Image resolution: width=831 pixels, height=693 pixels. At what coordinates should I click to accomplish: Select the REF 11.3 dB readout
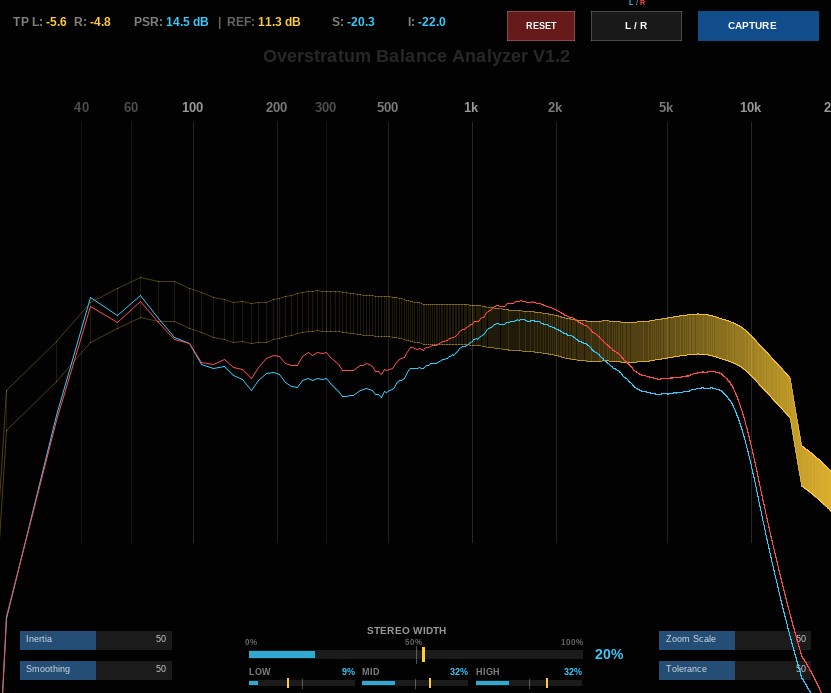click(263, 22)
